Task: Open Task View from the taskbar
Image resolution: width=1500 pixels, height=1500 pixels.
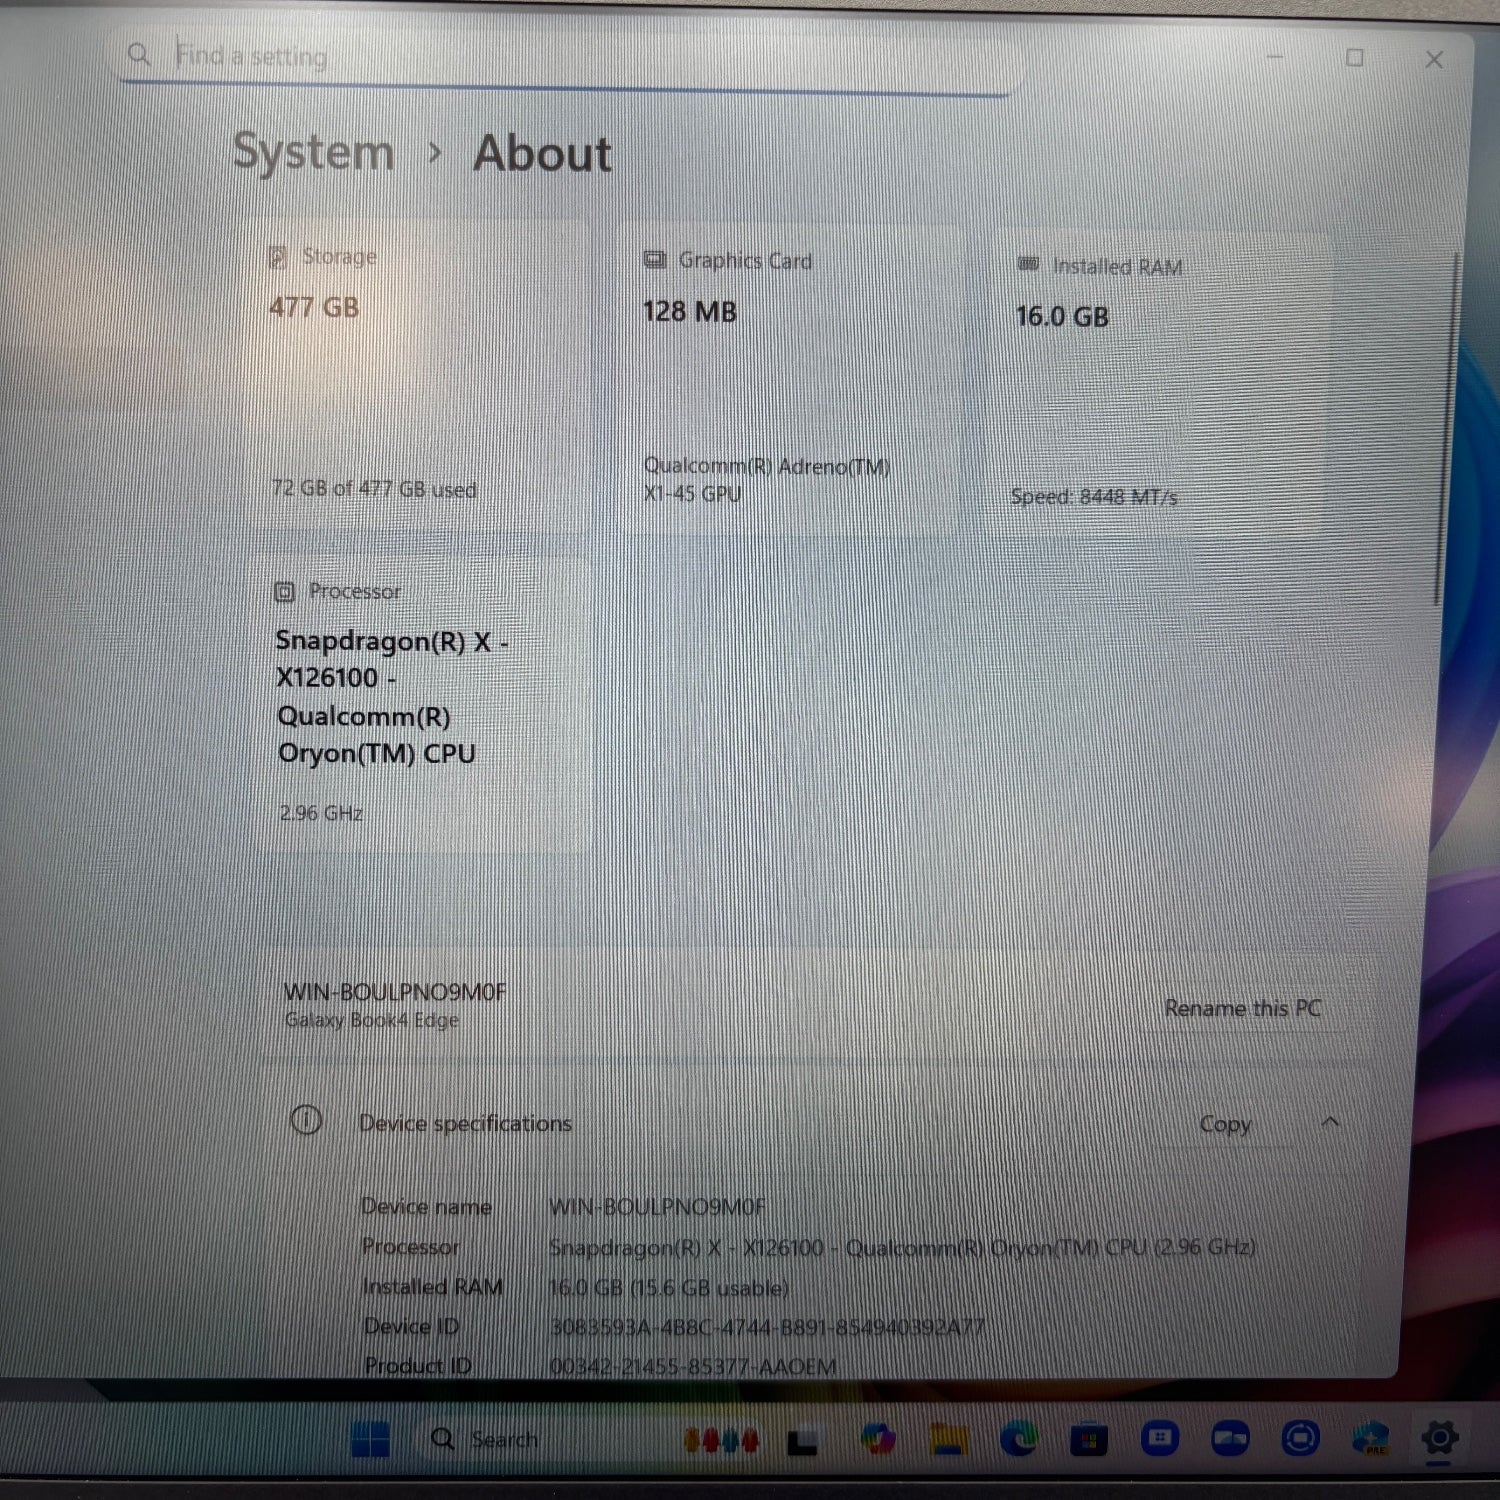Action: pyautogui.click(x=803, y=1441)
